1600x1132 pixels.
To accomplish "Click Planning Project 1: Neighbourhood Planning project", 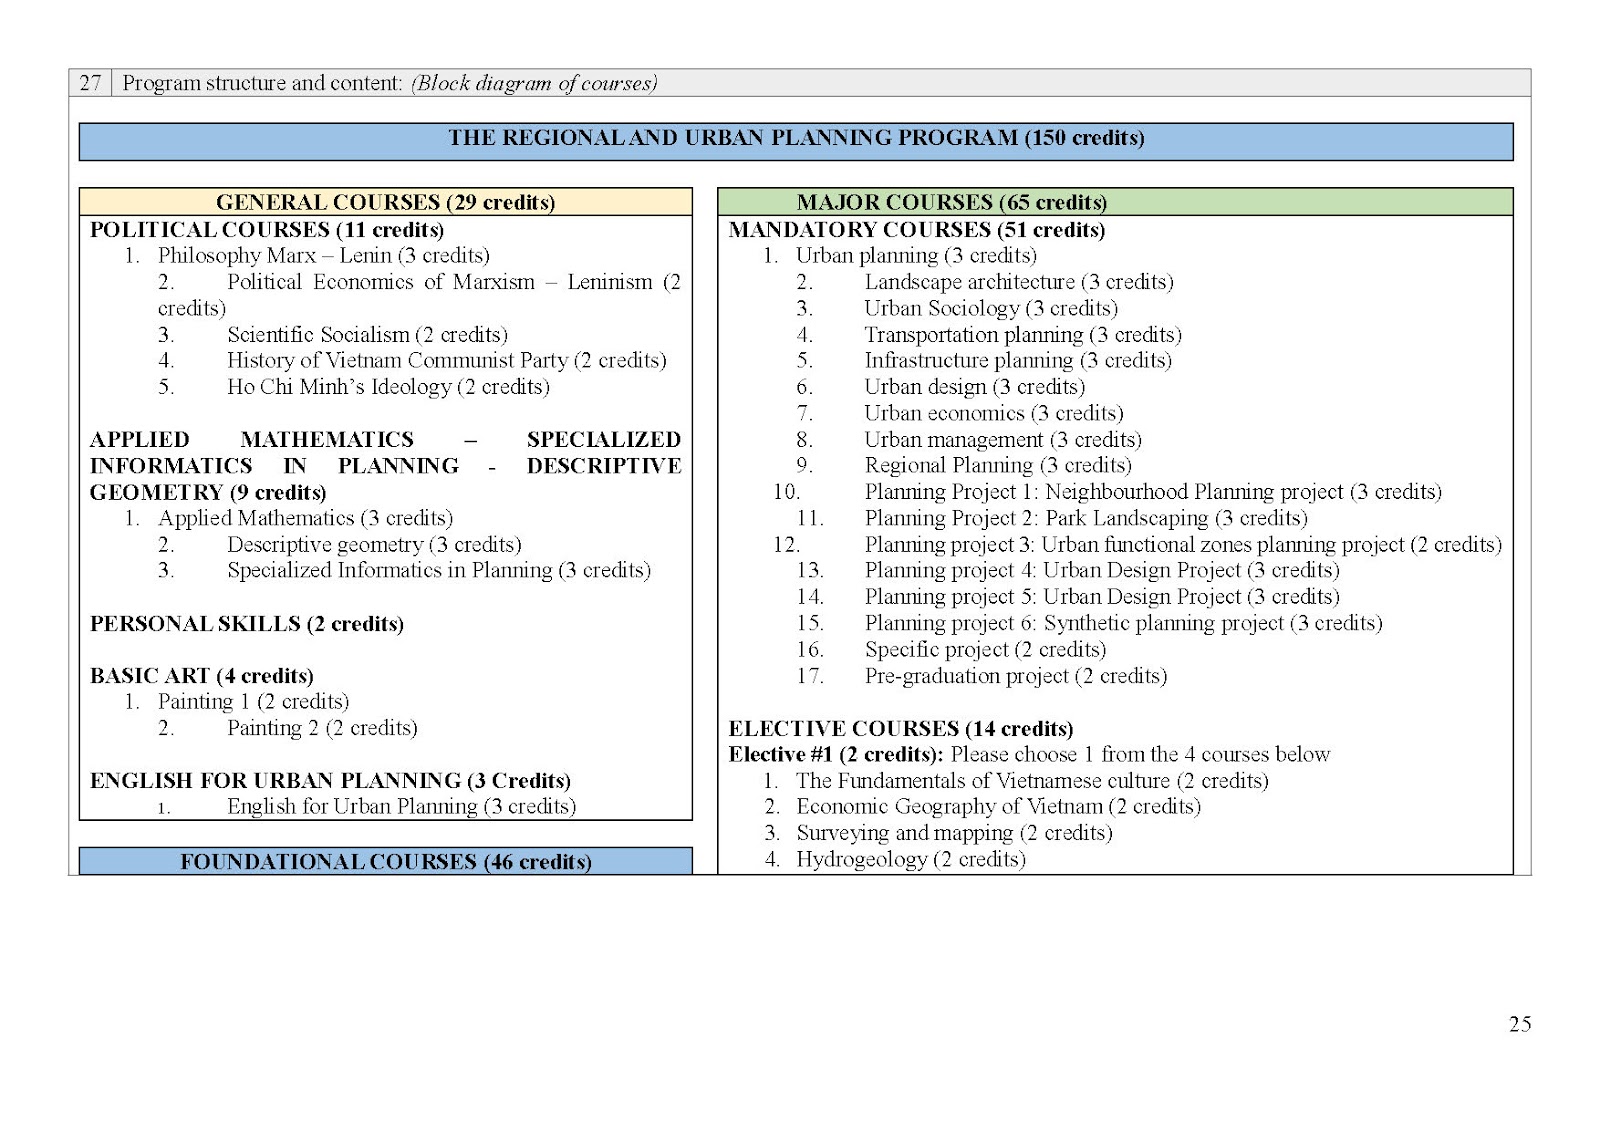I will (x=1152, y=492).
